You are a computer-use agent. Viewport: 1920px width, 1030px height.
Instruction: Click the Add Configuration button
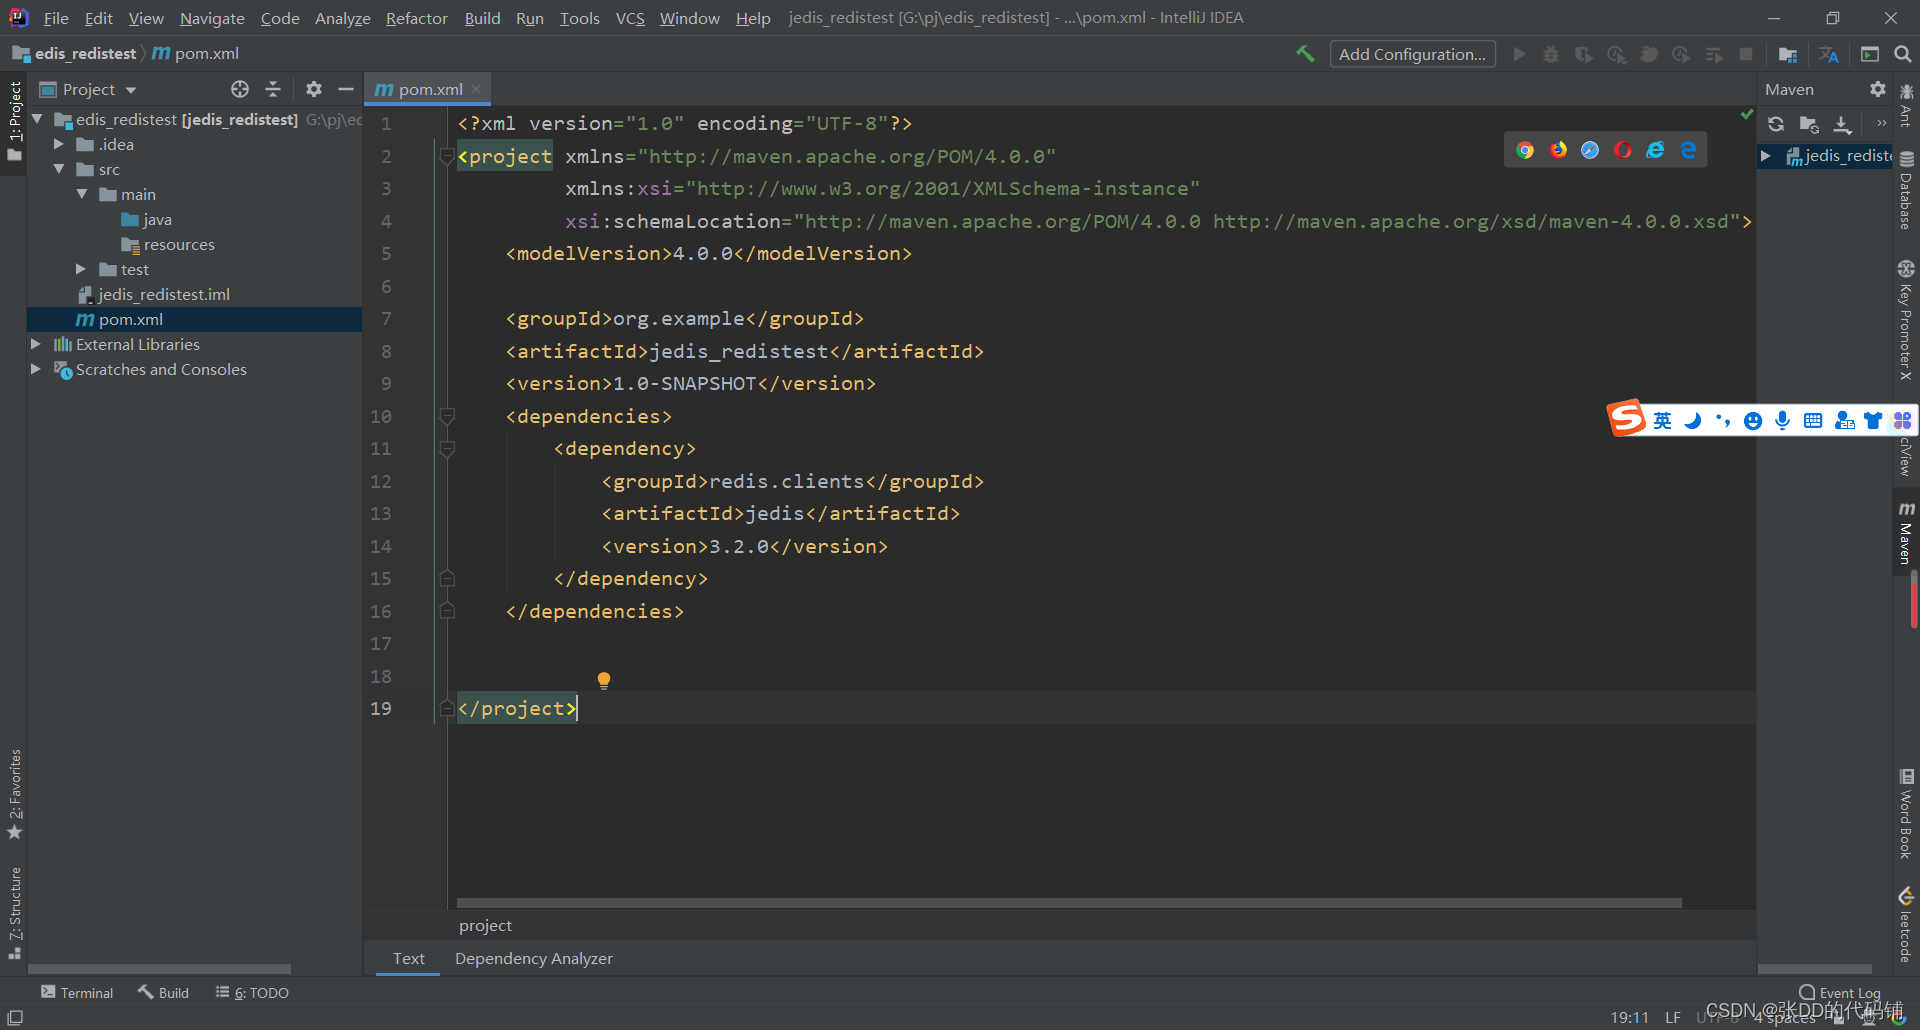(1412, 54)
